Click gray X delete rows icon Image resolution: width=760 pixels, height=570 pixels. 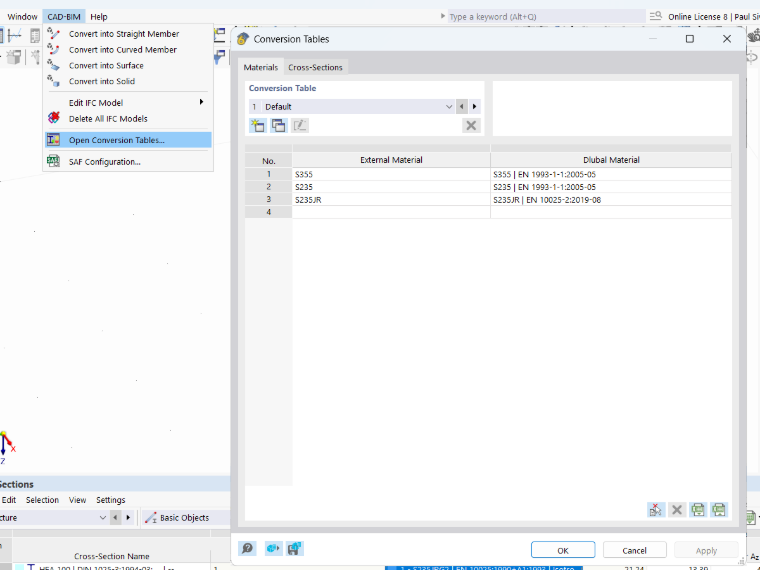[x=677, y=509]
